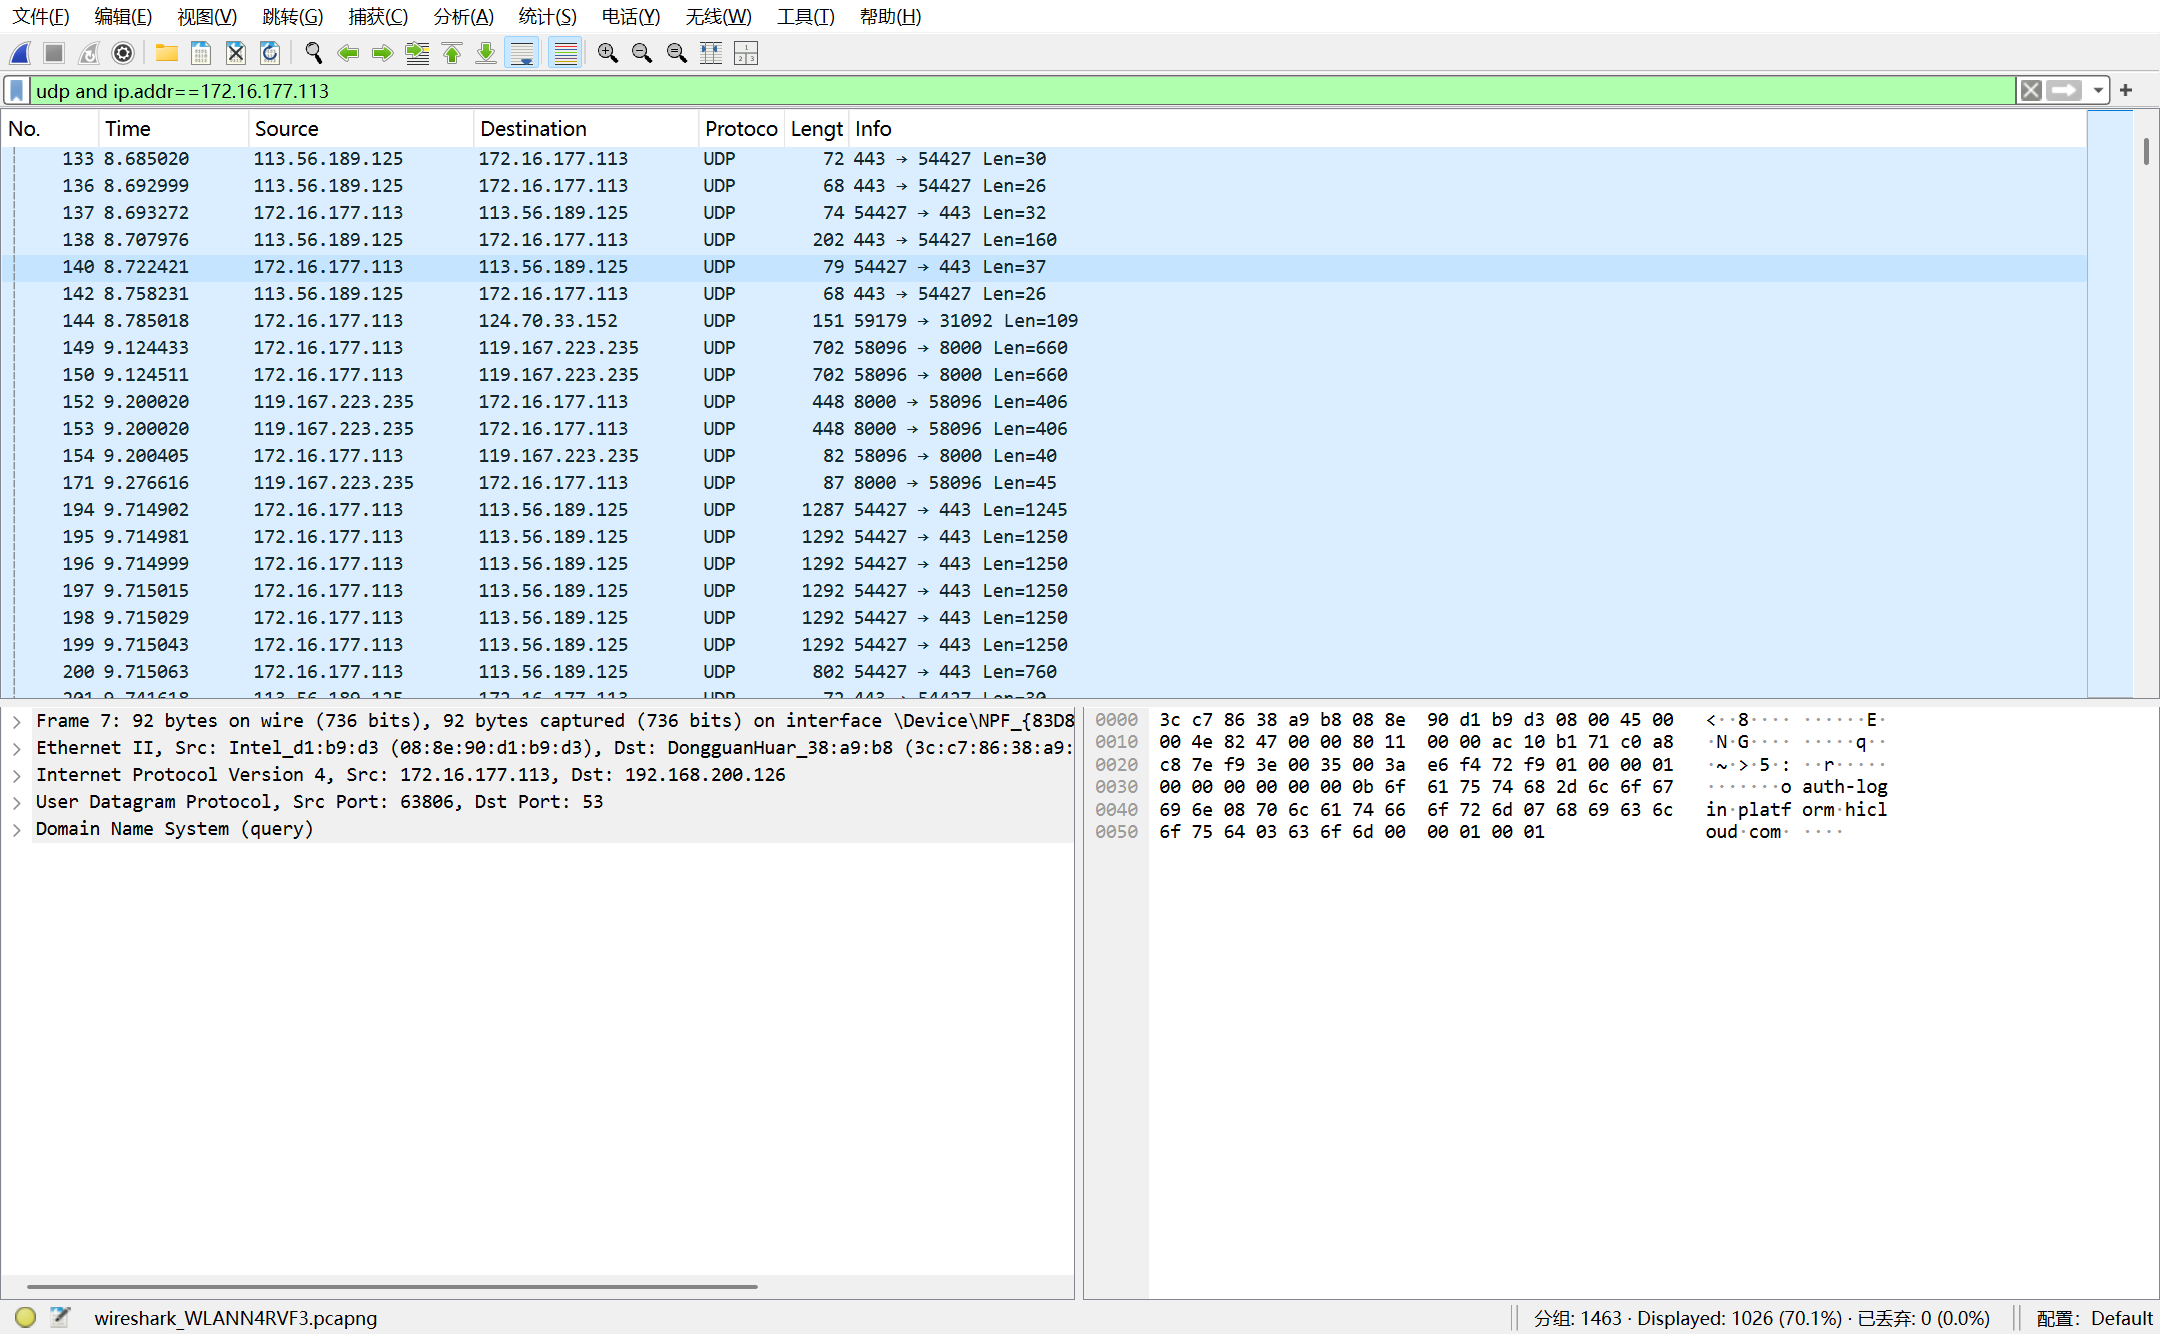
Task: Toggle auto-scroll during live capture
Action: click(522, 53)
